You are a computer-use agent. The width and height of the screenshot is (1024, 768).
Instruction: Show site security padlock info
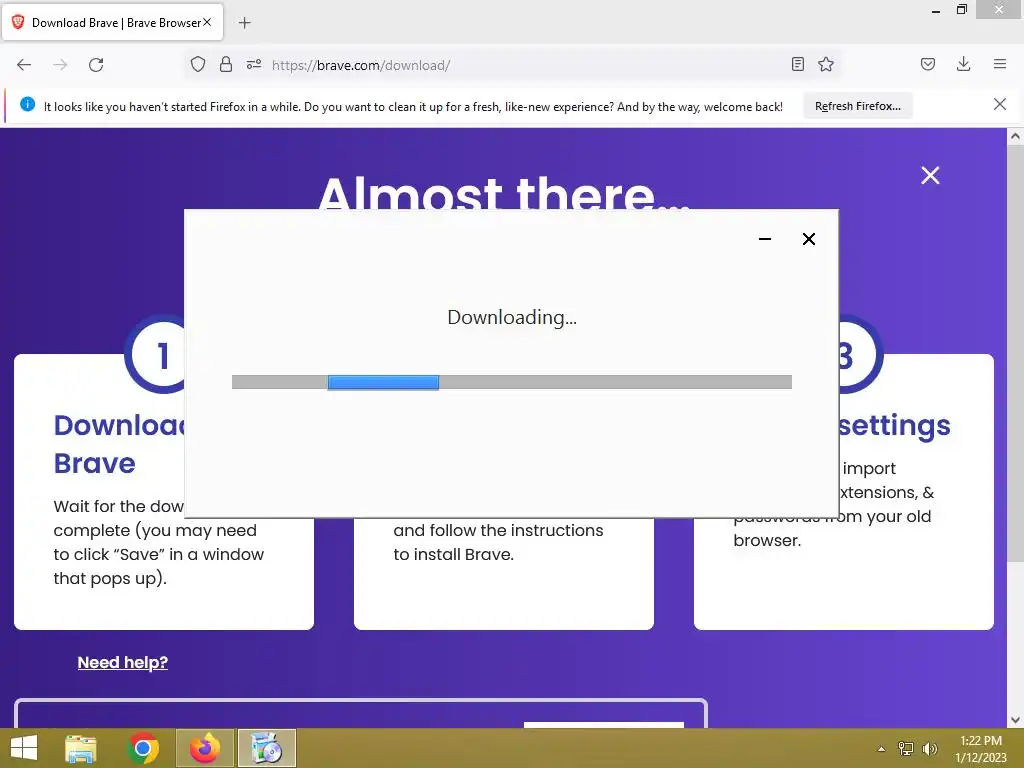coord(226,65)
